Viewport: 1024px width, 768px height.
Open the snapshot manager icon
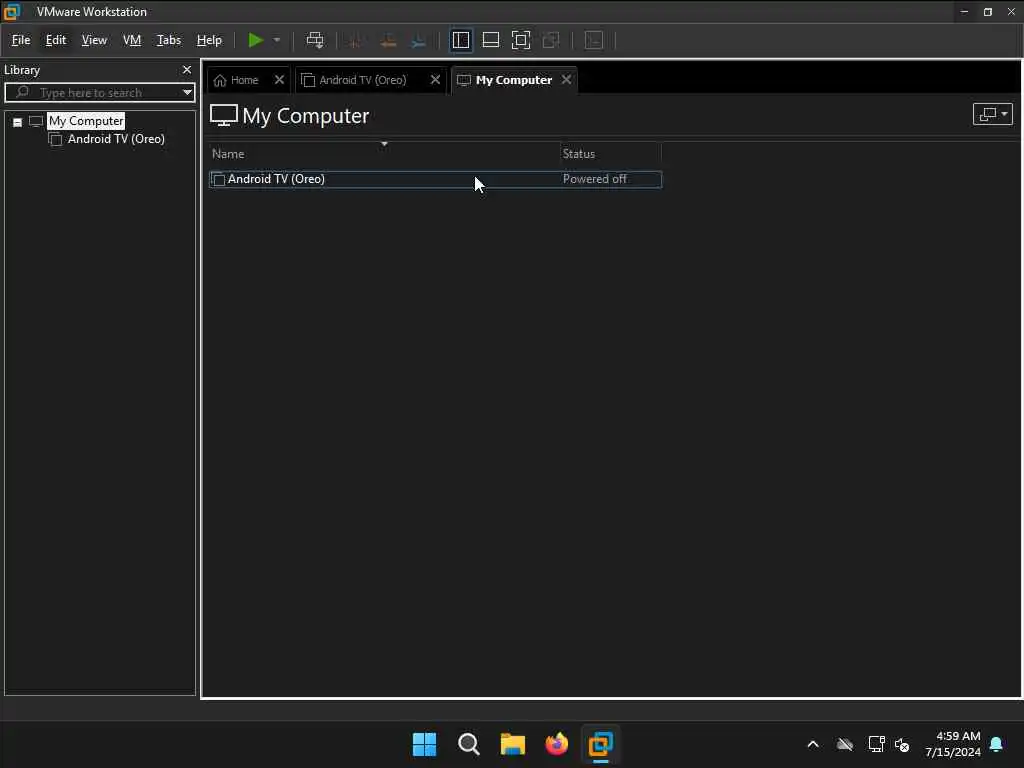[x=419, y=40]
